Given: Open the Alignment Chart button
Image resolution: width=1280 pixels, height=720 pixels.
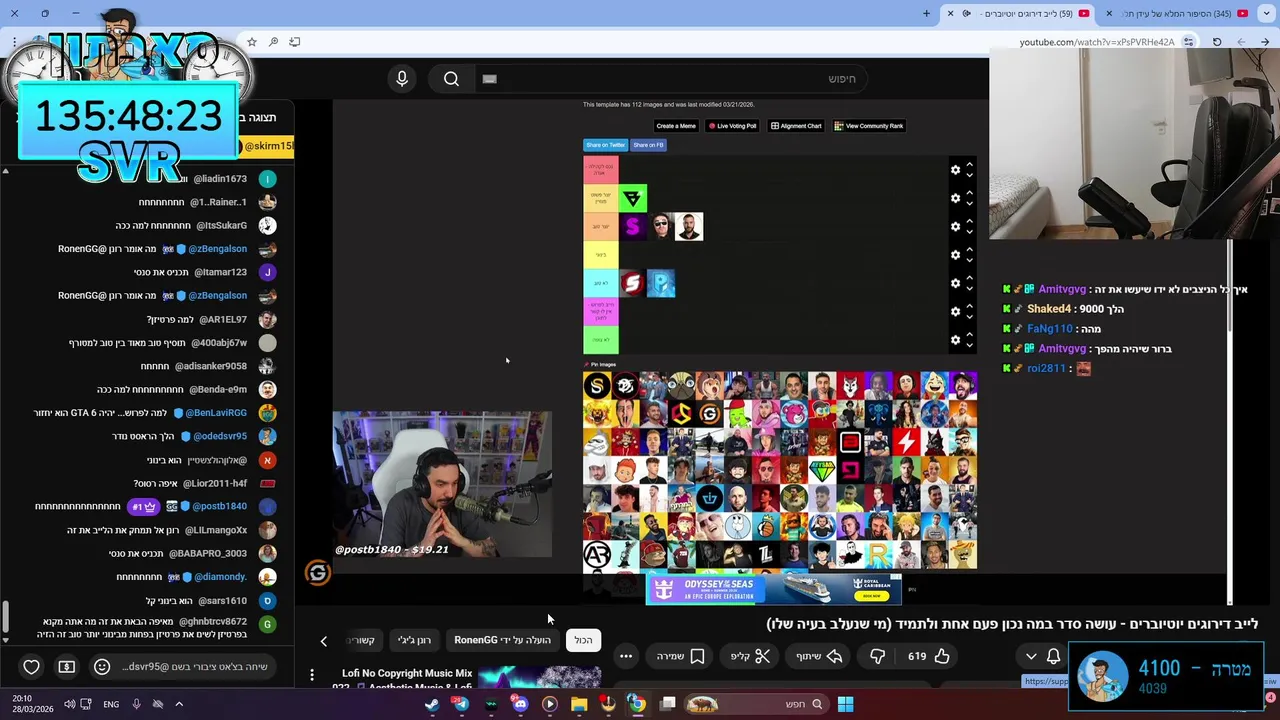Looking at the screenshot, I should (x=796, y=126).
